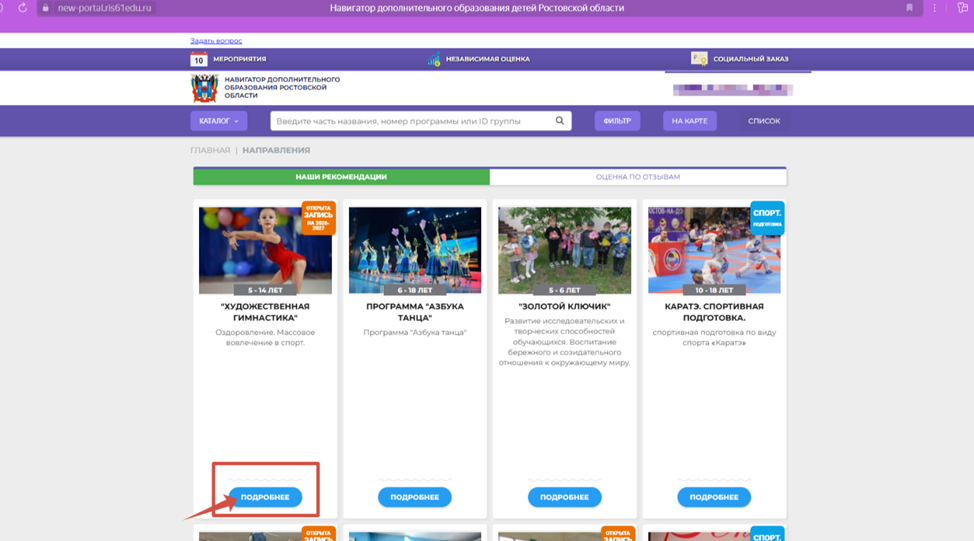Click the Открыта запись badge on gymnastics card
Viewport: 974px width, 541px height.
coord(318,218)
